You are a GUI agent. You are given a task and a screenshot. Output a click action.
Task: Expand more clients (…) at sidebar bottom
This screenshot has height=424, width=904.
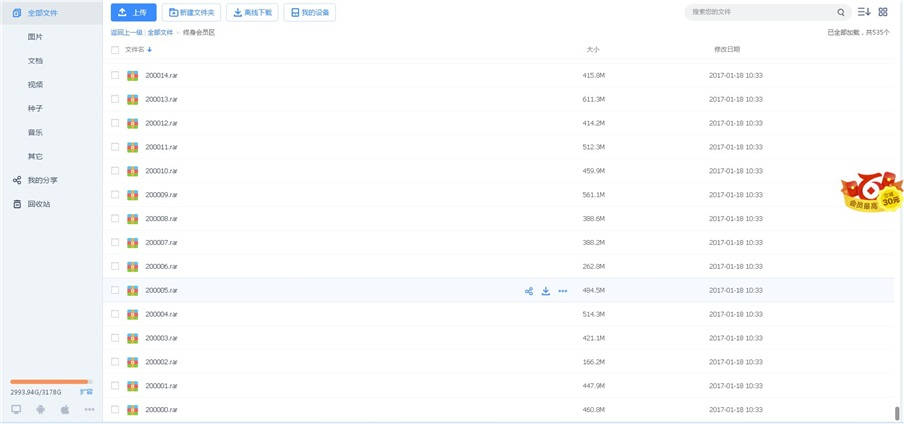[89, 409]
